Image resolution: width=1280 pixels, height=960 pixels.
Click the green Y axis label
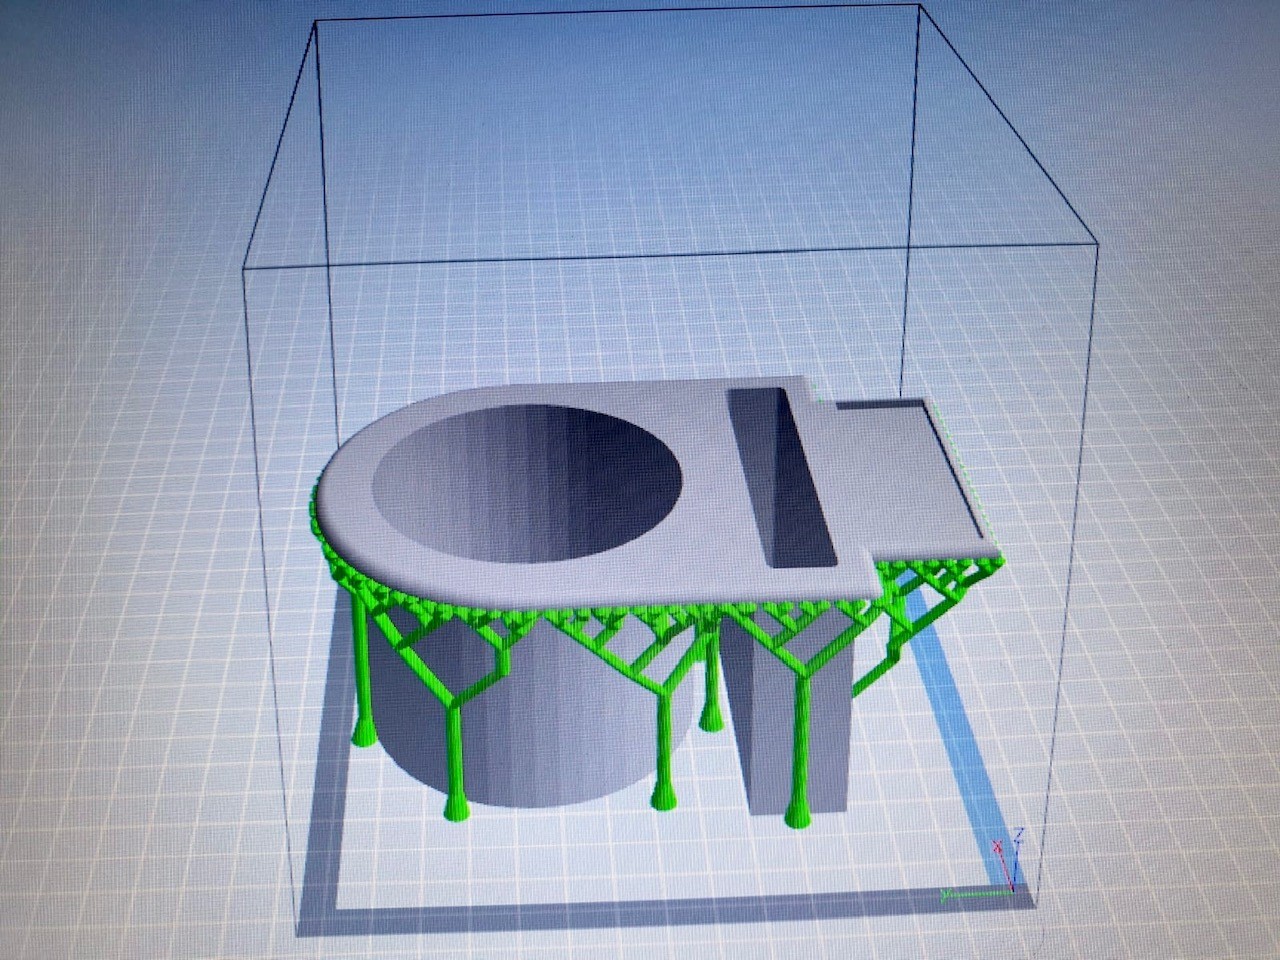coord(946,891)
